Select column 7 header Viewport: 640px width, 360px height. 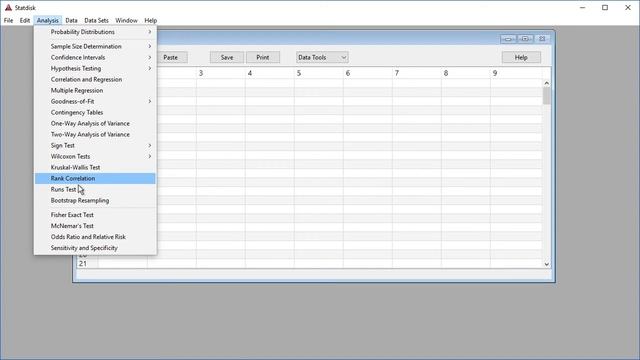point(416,73)
